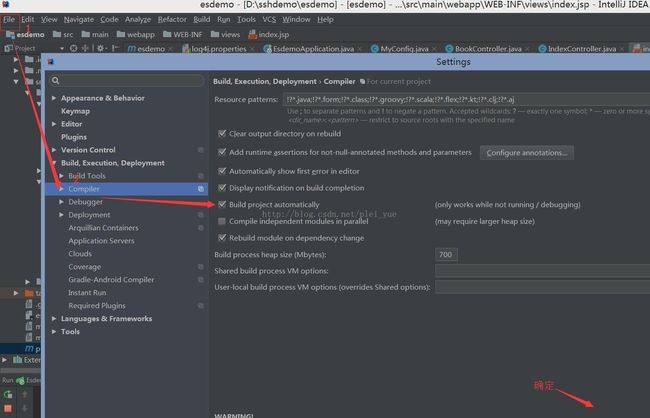Click the Project tool window icon
This screenshot has width=650, height=418.
8,49
